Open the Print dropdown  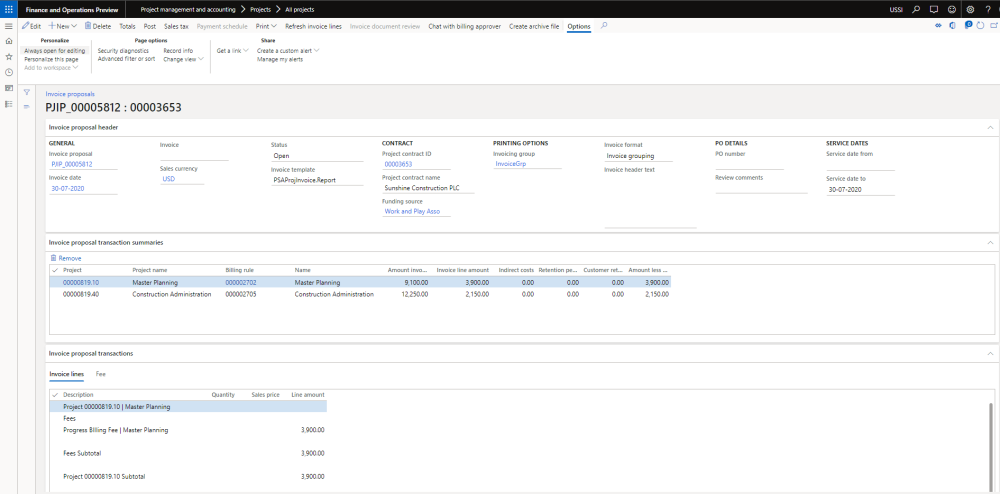[x=267, y=25]
